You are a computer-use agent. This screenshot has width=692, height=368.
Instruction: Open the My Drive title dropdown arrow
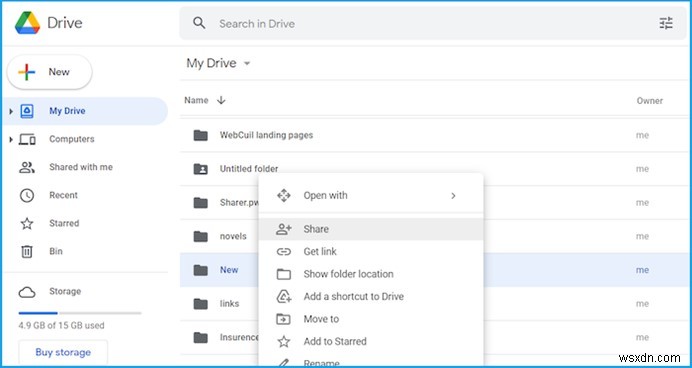click(x=247, y=64)
